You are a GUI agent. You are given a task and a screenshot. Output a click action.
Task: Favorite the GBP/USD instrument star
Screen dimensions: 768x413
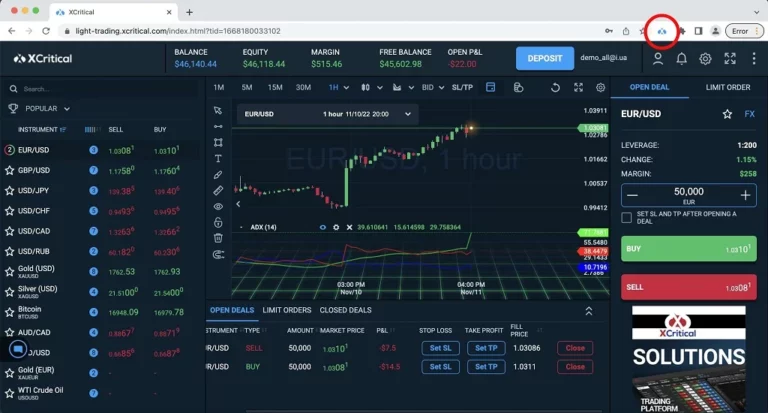[x=10, y=170]
